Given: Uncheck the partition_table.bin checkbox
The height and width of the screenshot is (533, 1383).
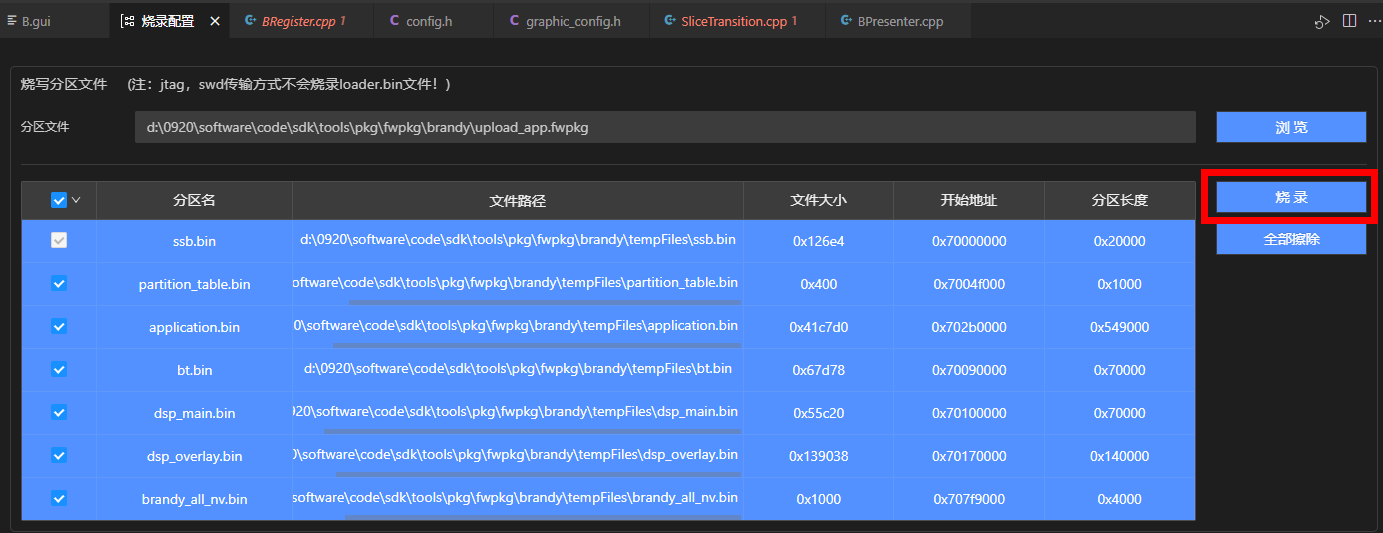Looking at the screenshot, I should (x=59, y=284).
